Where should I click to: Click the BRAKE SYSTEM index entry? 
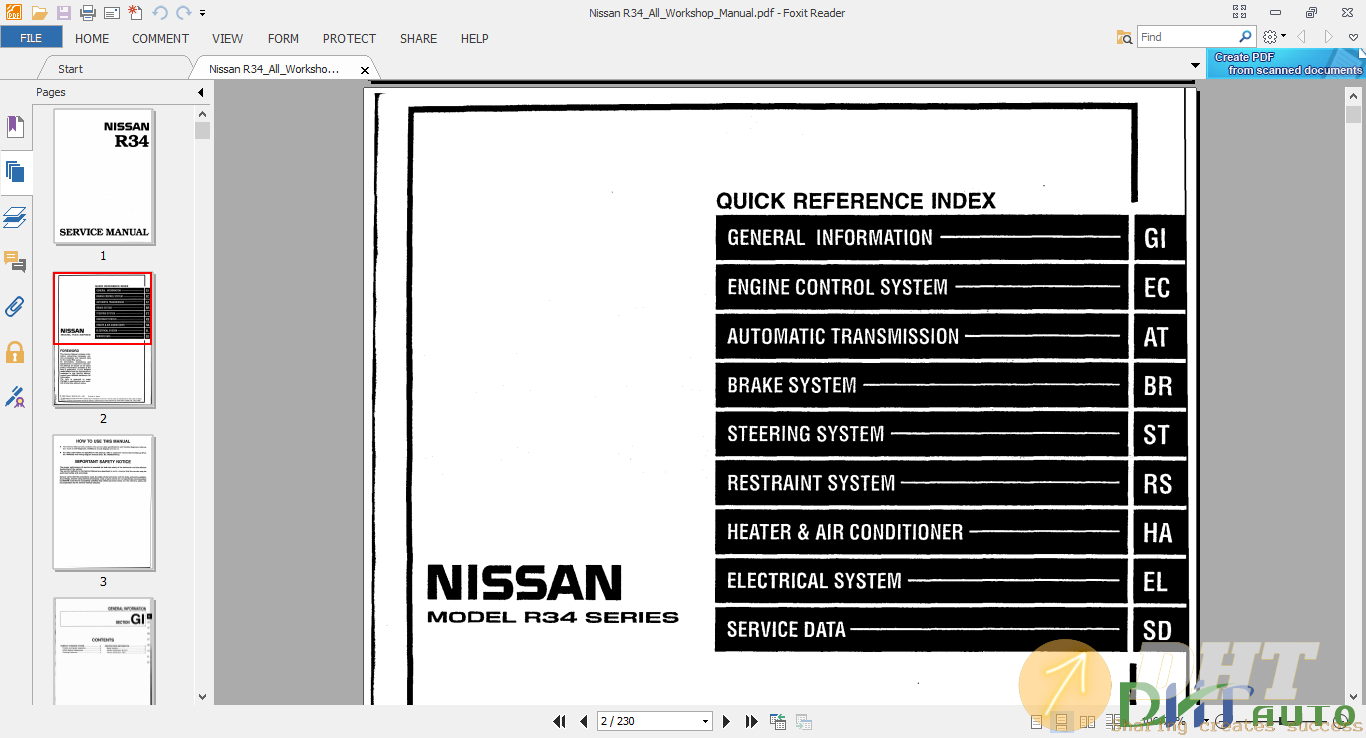click(x=922, y=385)
